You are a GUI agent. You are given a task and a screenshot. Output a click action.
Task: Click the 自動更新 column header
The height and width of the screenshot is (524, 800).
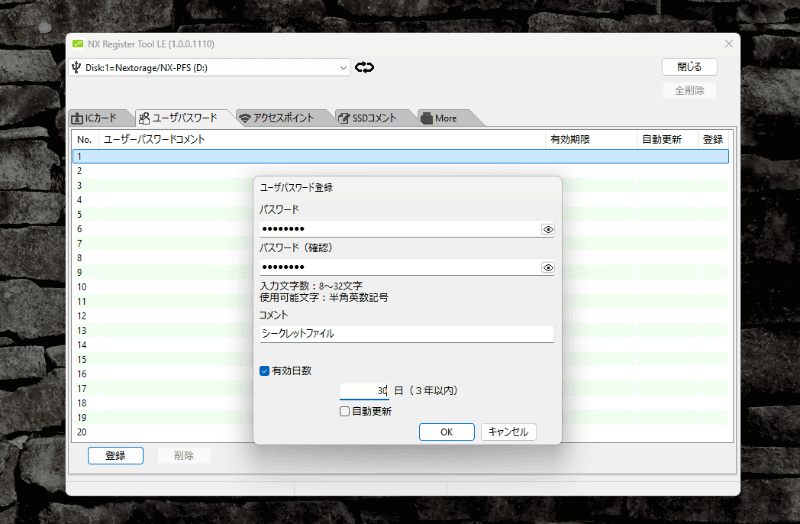pos(667,139)
